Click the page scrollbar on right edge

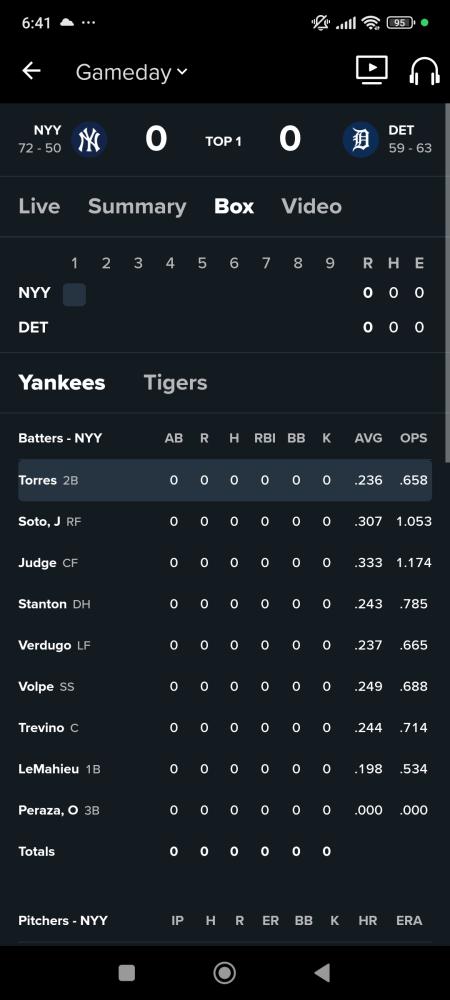coord(447,284)
